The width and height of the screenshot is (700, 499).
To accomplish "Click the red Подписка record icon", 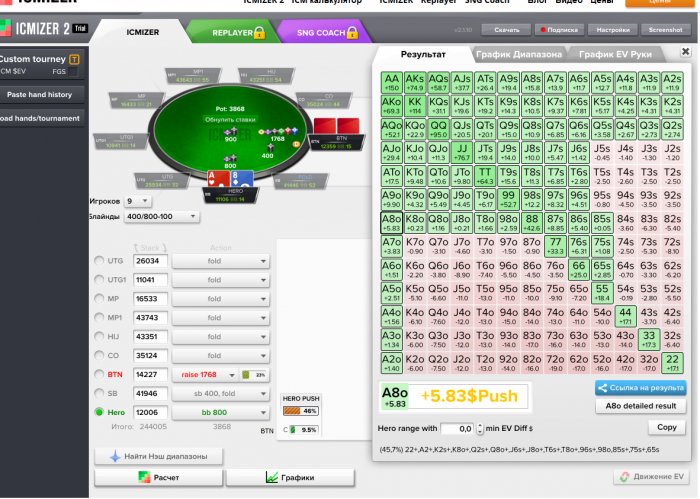I will point(543,30).
